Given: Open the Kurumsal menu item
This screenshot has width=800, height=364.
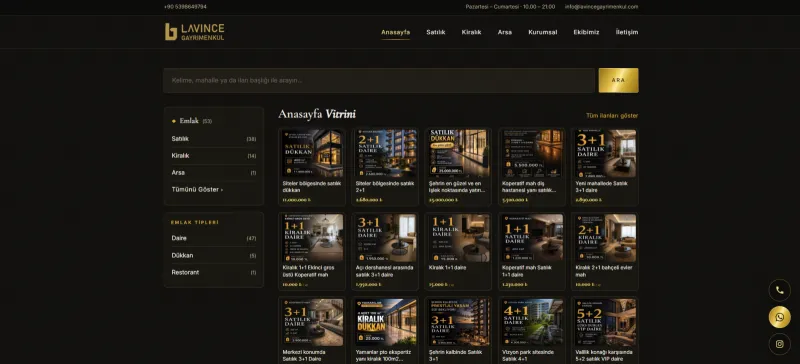Looking at the screenshot, I should (x=542, y=32).
